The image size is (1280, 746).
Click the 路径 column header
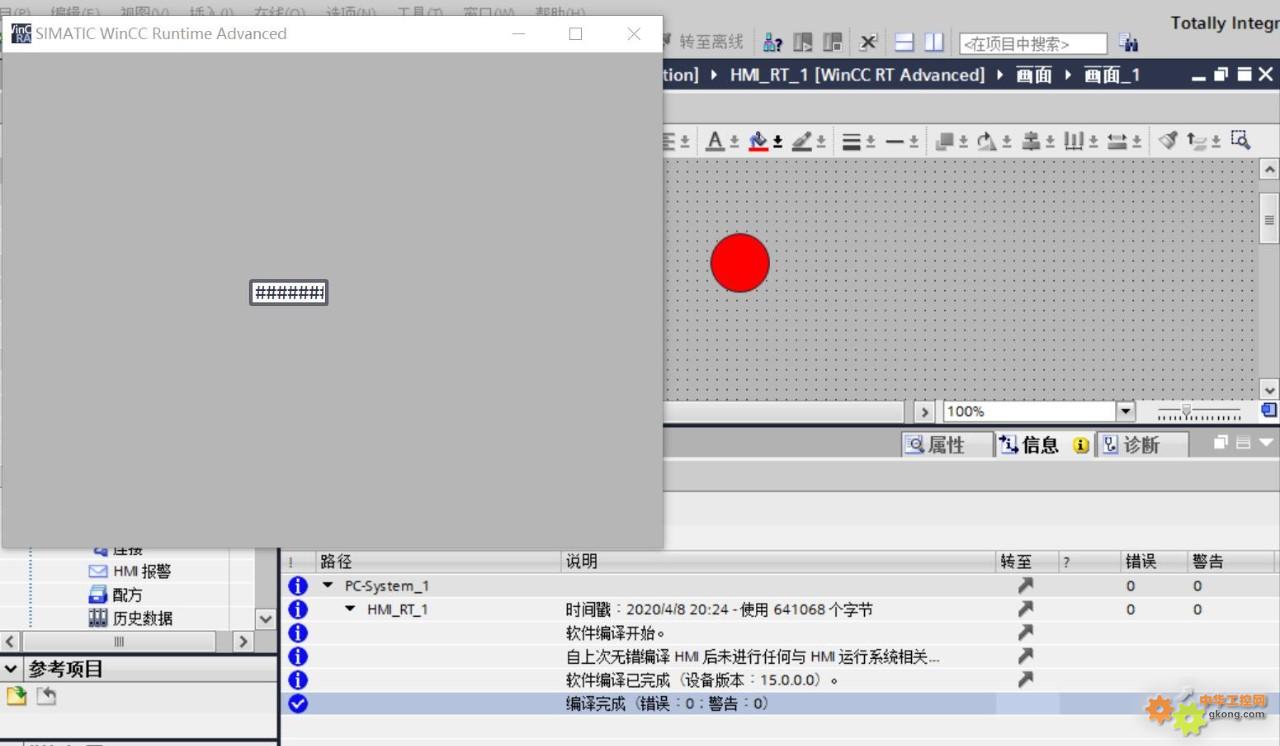pyautogui.click(x=438, y=561)
